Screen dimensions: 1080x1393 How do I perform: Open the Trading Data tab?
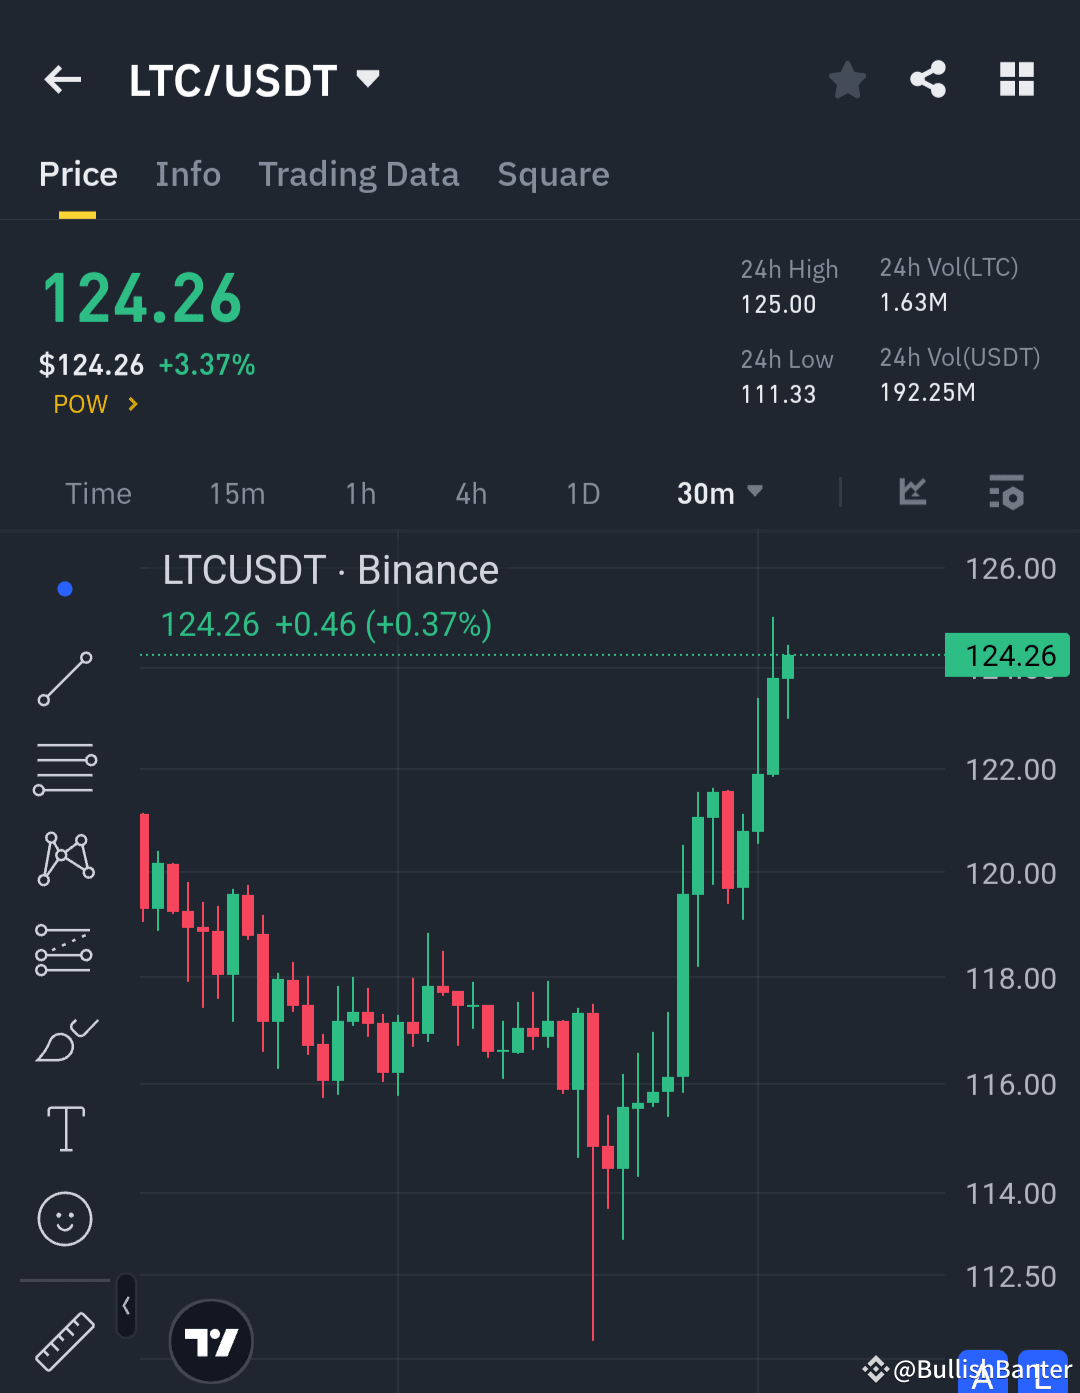[359, 174]
